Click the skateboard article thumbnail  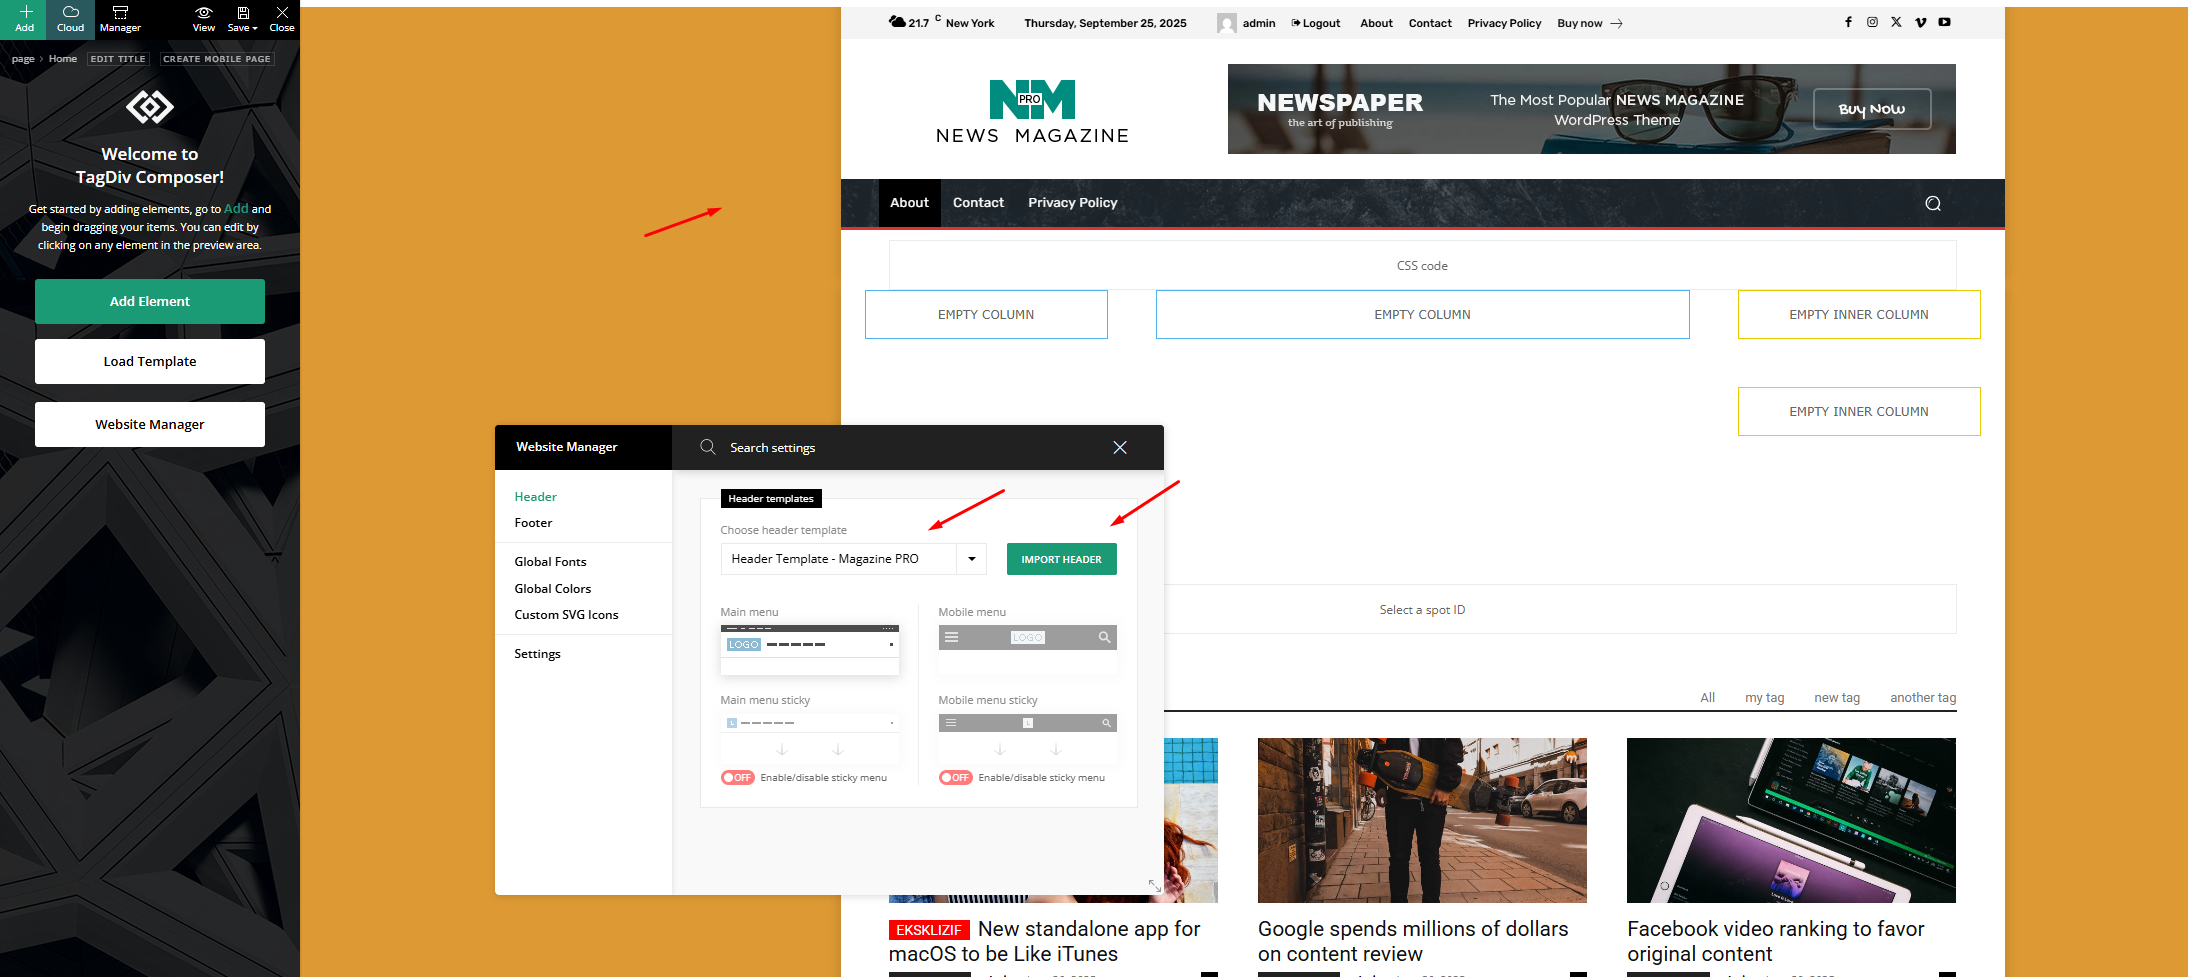(x=1422, y=820)
